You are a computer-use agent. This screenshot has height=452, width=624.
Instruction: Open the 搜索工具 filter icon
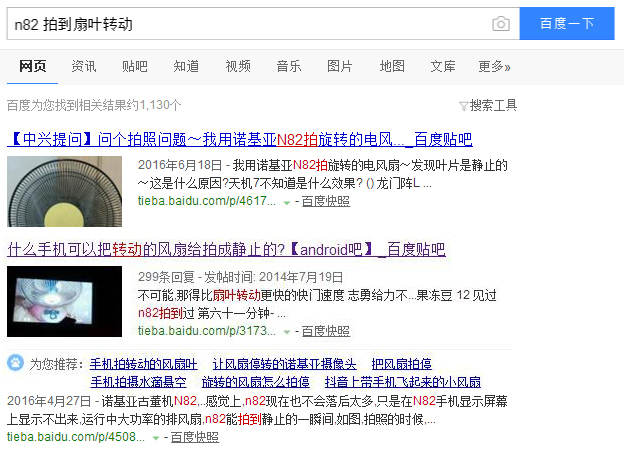[463, 106]
